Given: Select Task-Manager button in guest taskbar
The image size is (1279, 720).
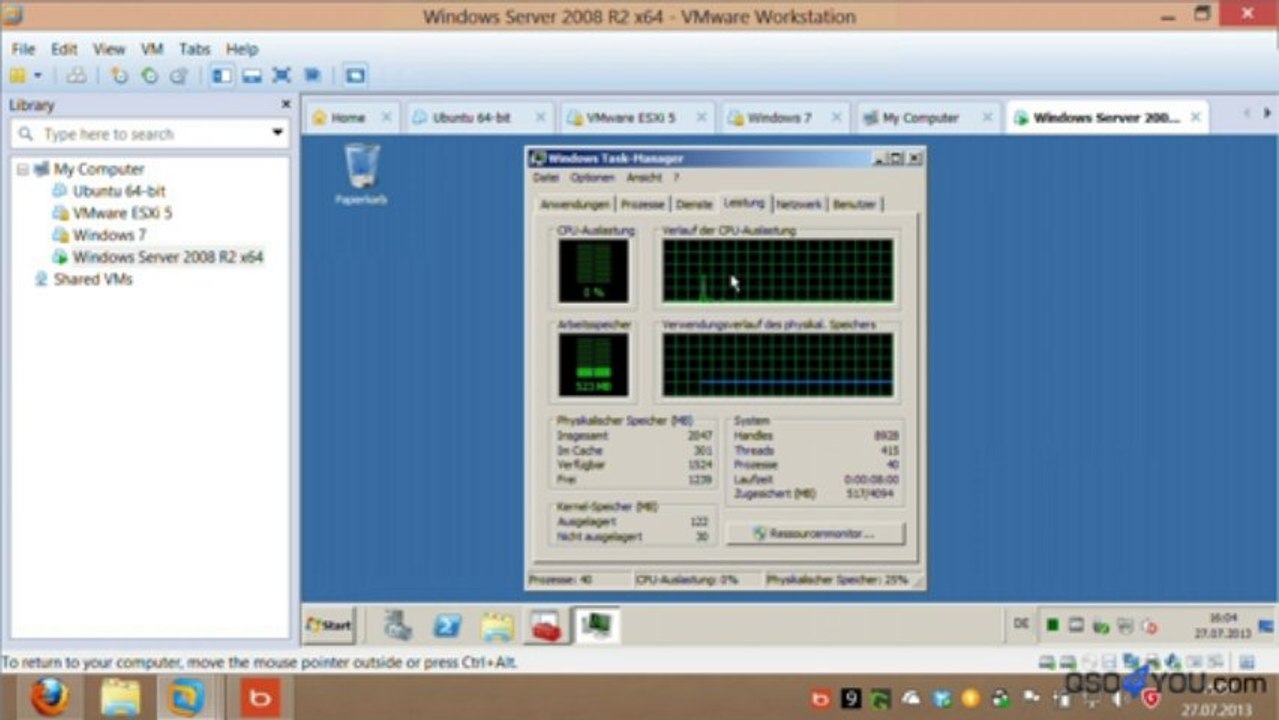Looking at the screenshot, I should tap(597, 625).
